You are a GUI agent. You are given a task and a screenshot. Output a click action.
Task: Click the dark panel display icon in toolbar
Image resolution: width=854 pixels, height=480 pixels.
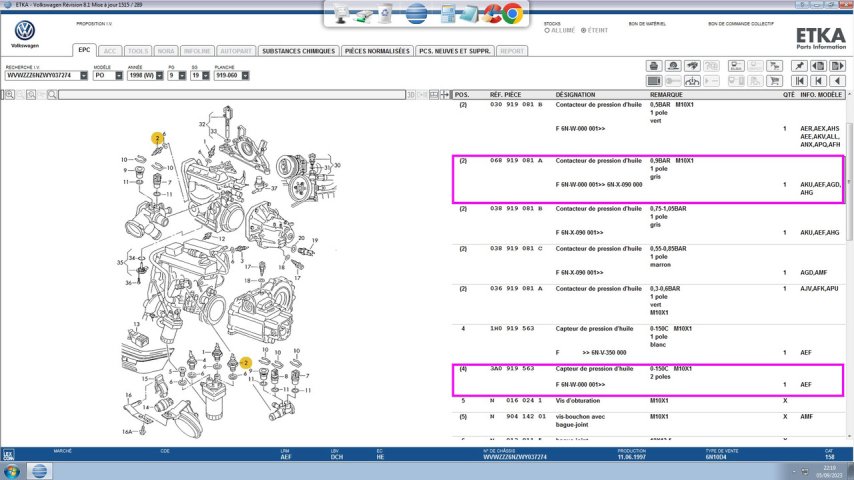654,81
